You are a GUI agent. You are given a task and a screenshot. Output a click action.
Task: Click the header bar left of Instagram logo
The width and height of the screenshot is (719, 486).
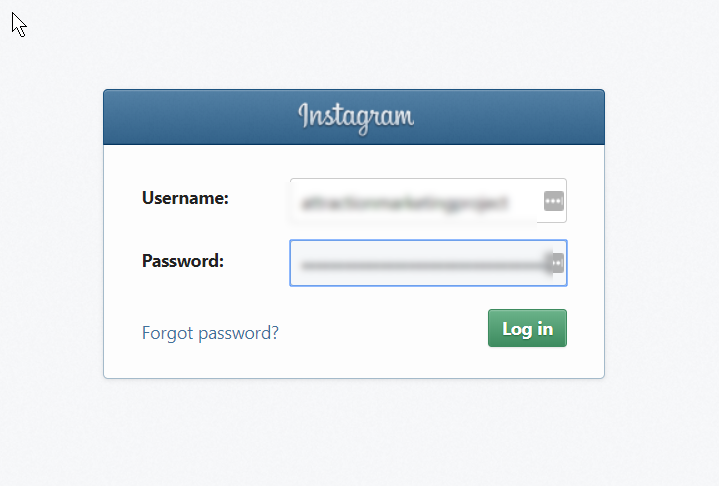coord(199,117)
